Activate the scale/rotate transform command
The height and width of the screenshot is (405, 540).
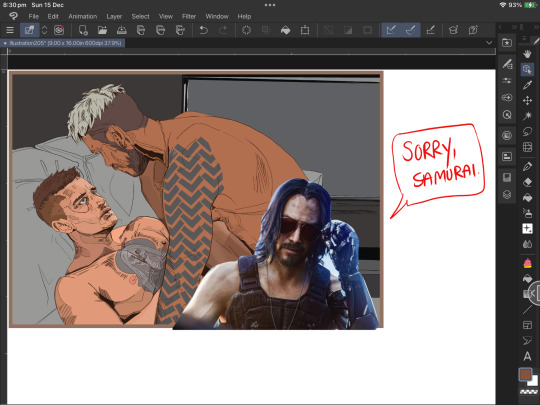305,30
